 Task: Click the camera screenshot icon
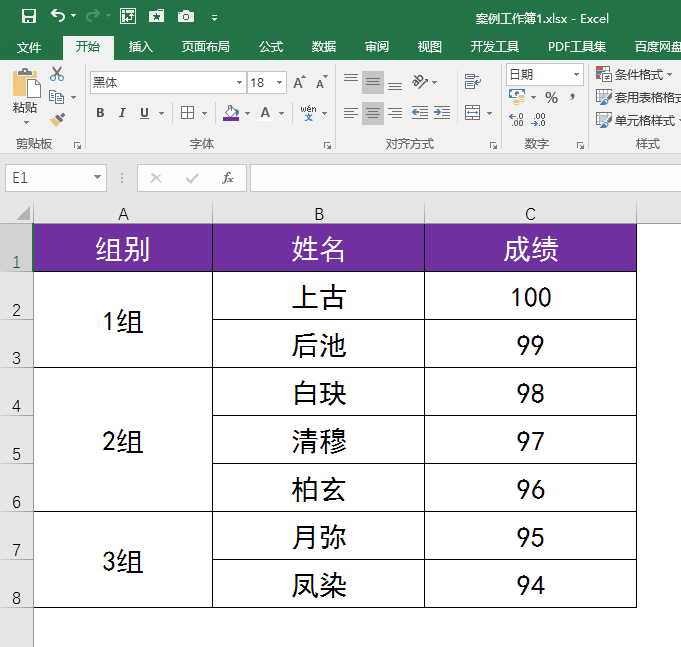[x=185, y=17]
